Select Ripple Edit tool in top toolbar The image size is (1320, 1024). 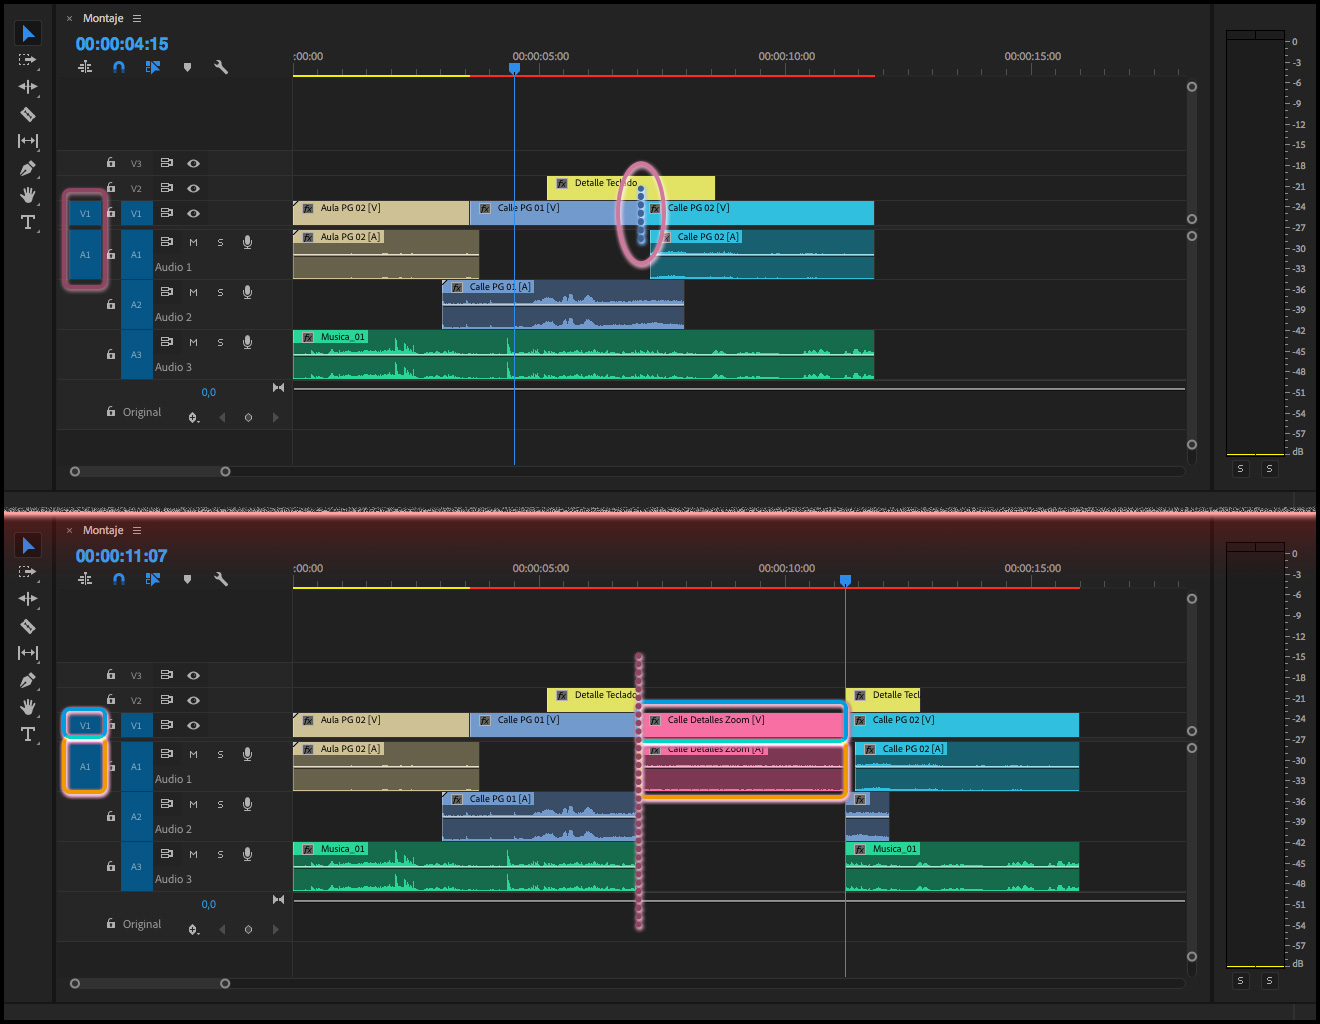point(28,87)
